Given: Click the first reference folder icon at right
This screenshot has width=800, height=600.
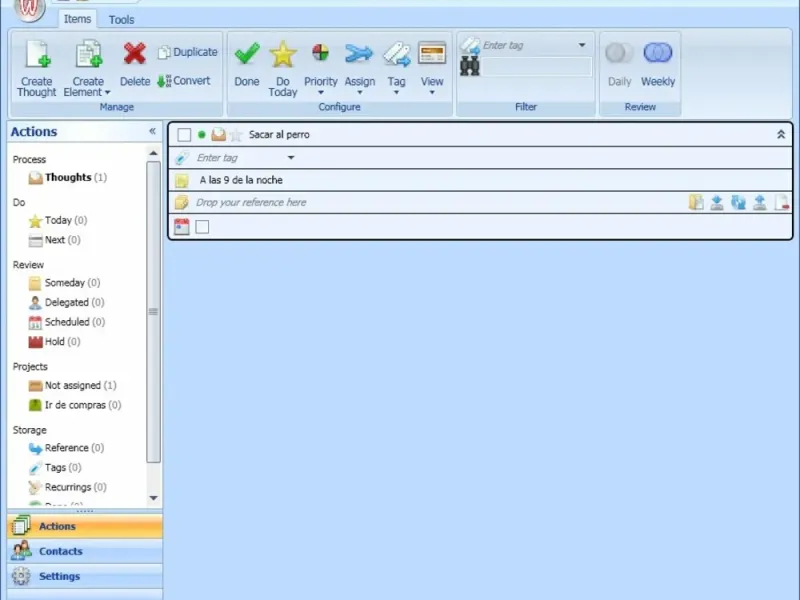Looking at the screenshot, I should click(x=696, y=203).
